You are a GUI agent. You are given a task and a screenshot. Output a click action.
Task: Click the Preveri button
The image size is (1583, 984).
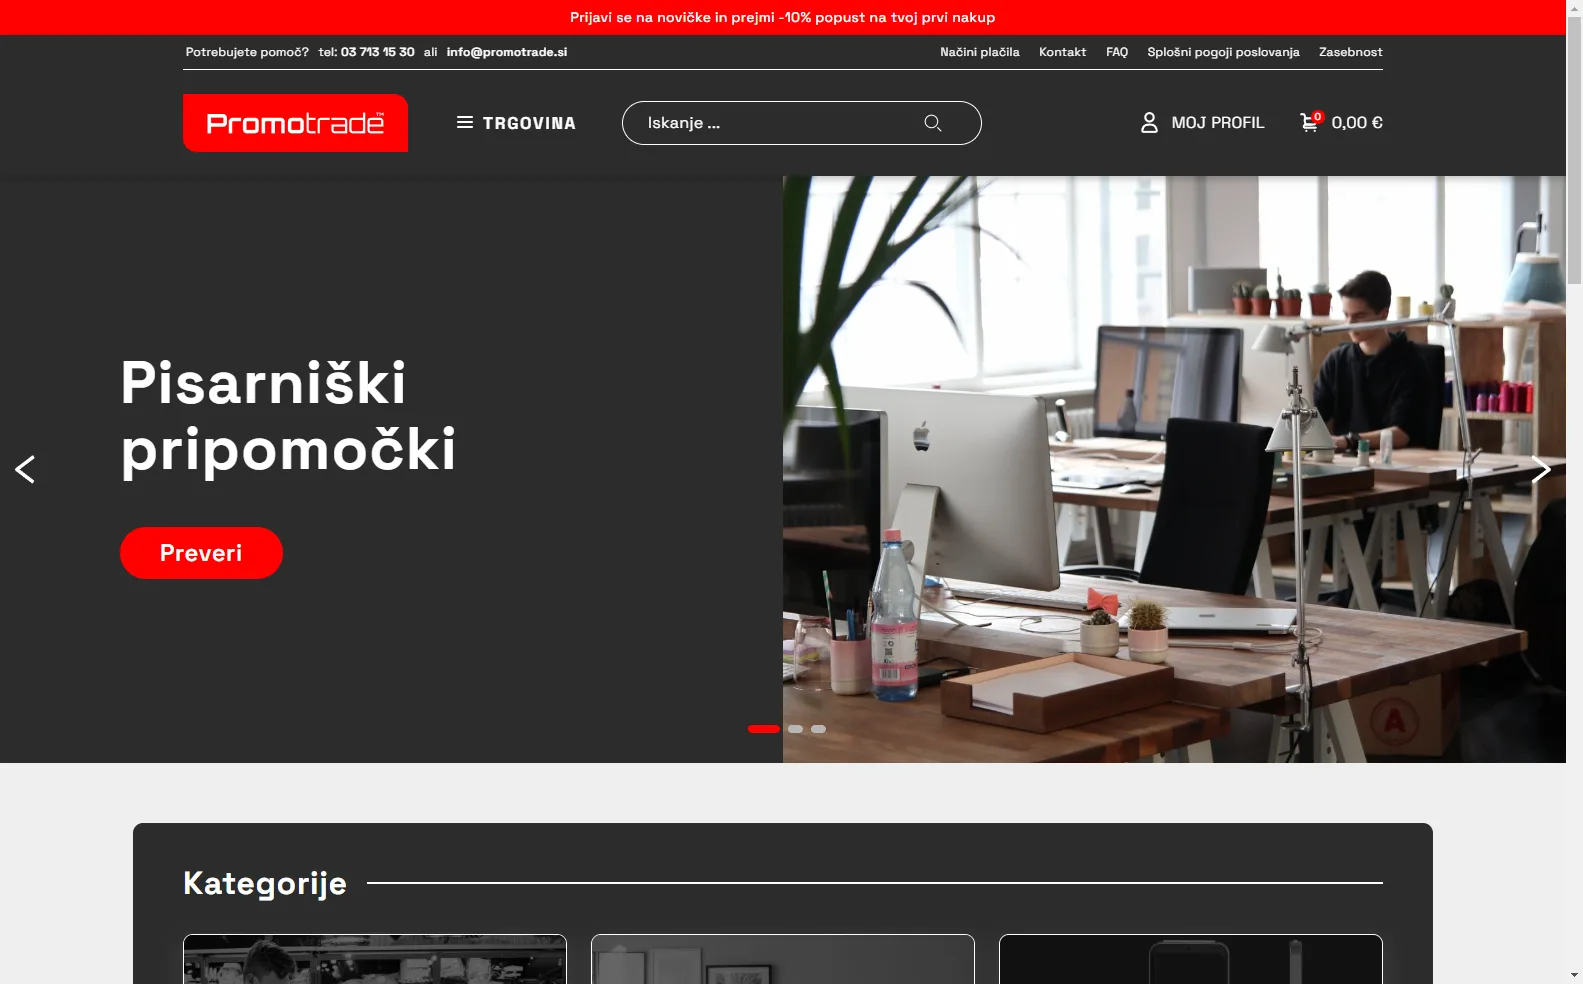(x=201, y=553)
